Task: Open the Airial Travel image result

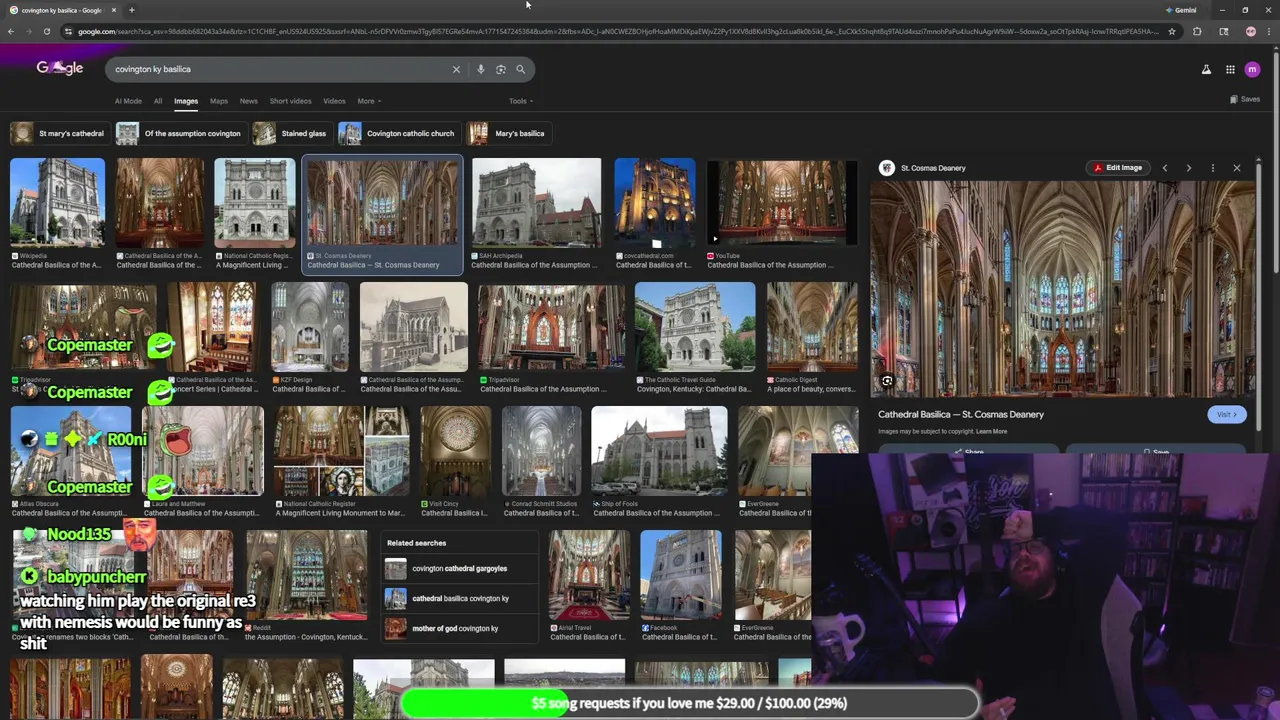Action: click(x=589, y=575)
